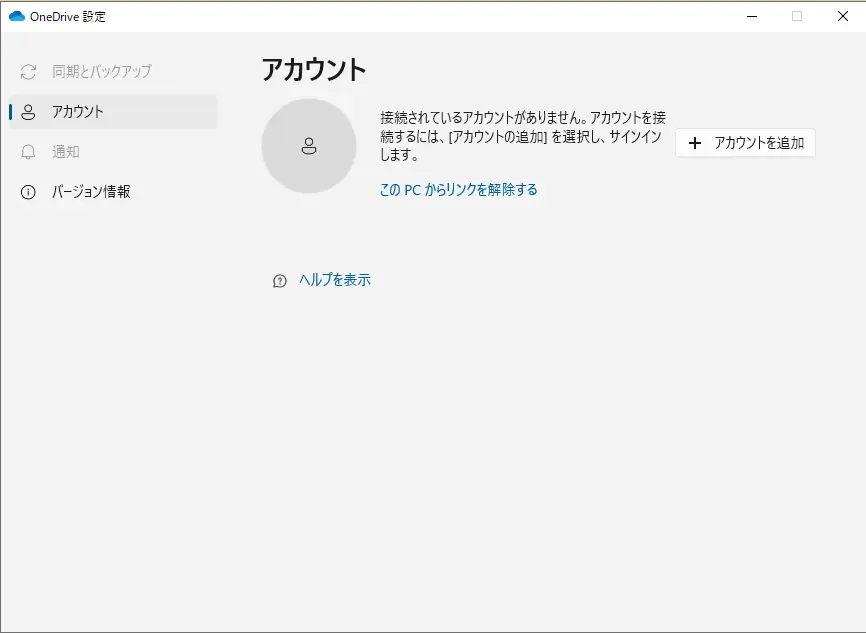Click the gray profile avatar placeholder
866x633 pixels.
pyautogui.click(x=308, y=146)
